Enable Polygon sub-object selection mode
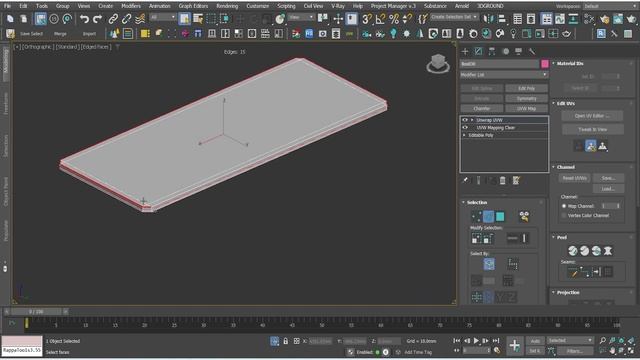Viewport: 640px width, 360px height. 500,216
